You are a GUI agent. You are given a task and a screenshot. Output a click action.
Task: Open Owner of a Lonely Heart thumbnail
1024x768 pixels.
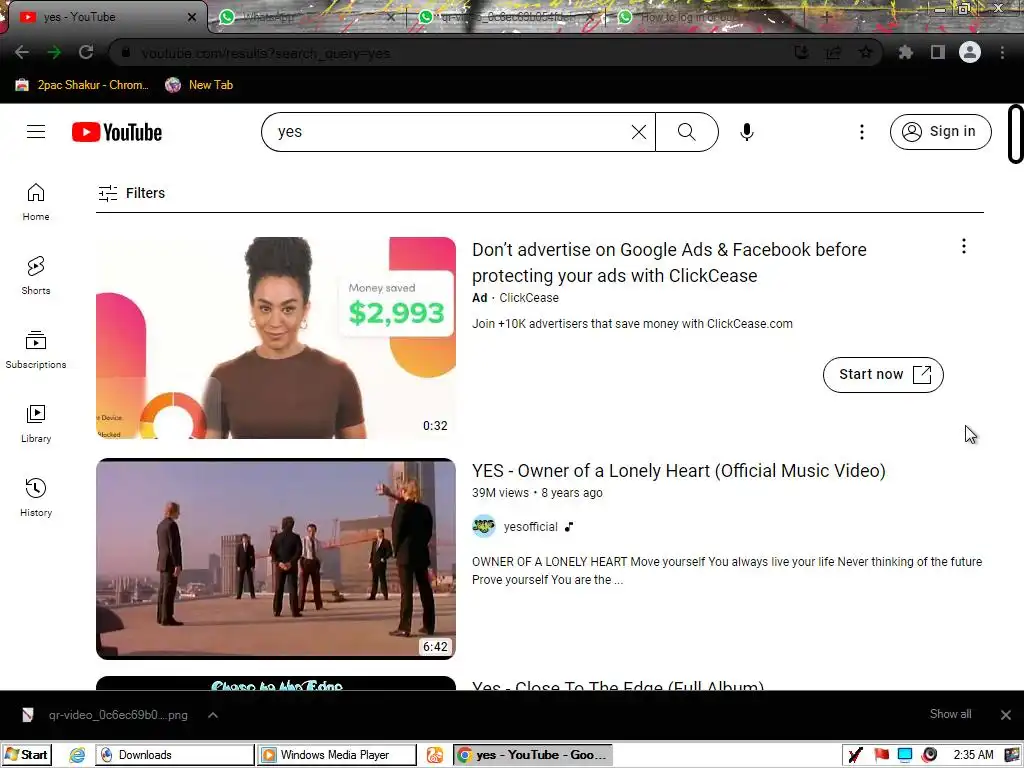tap(276, 559)
